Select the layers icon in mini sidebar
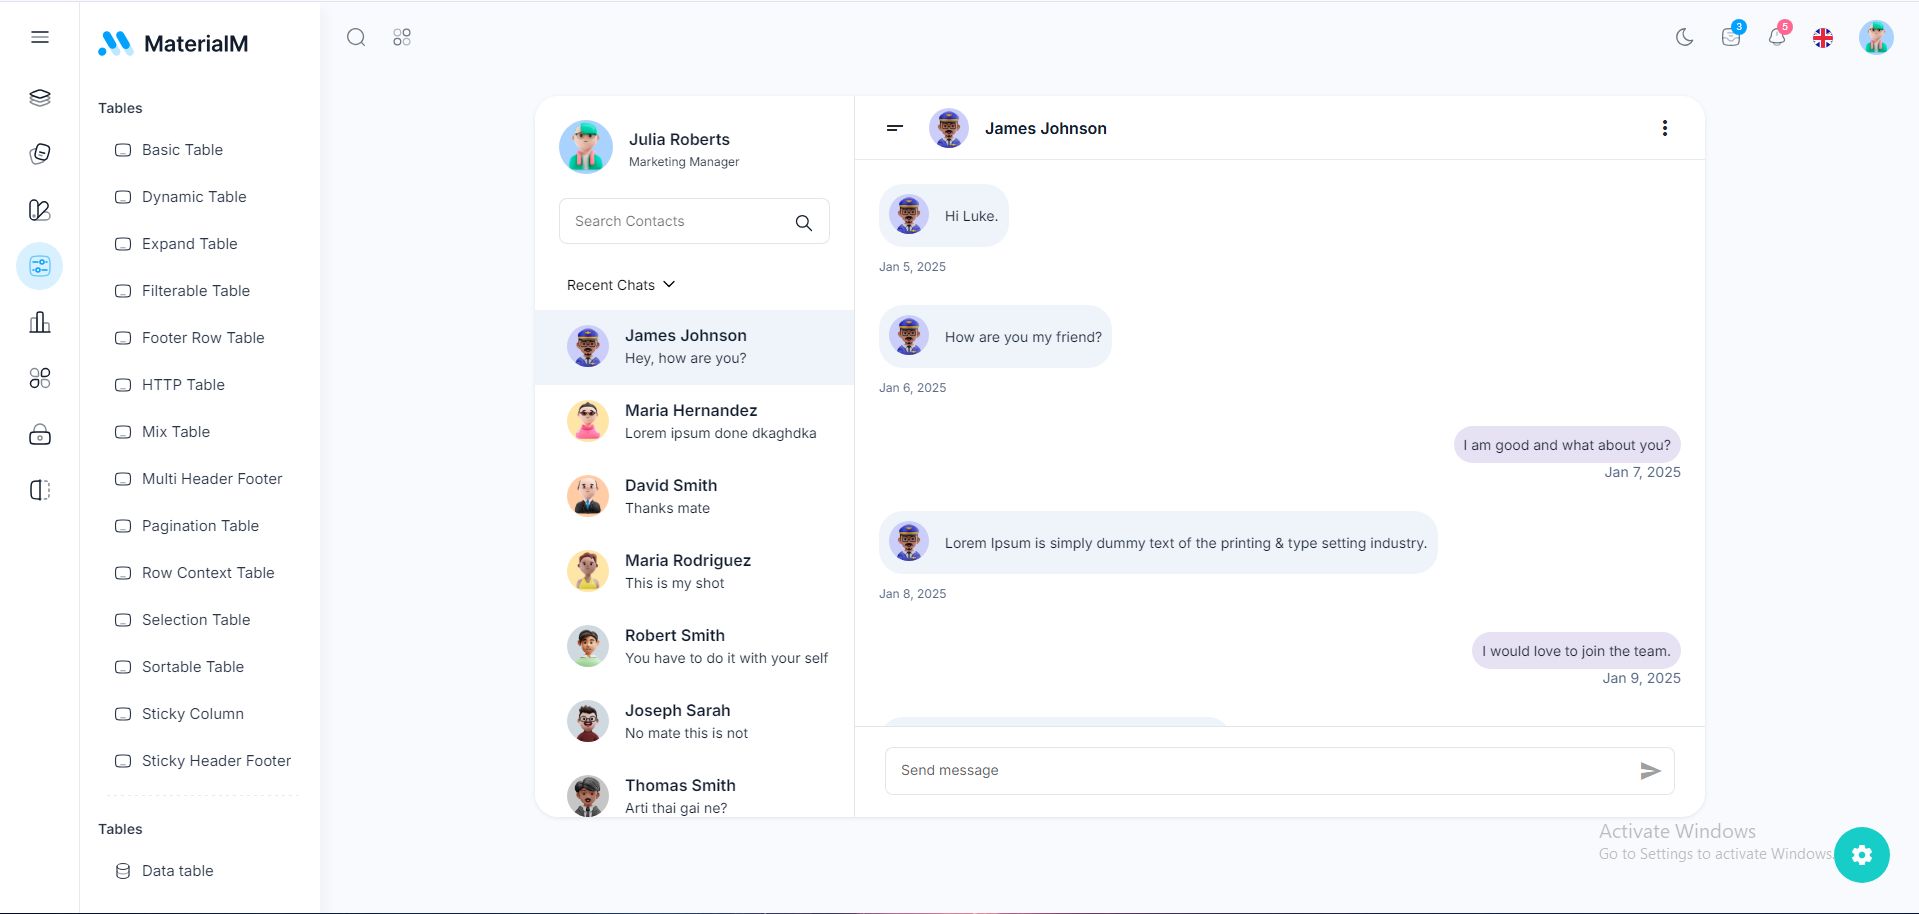This screenshot has height=914, width=1919. tap(40, 98)
